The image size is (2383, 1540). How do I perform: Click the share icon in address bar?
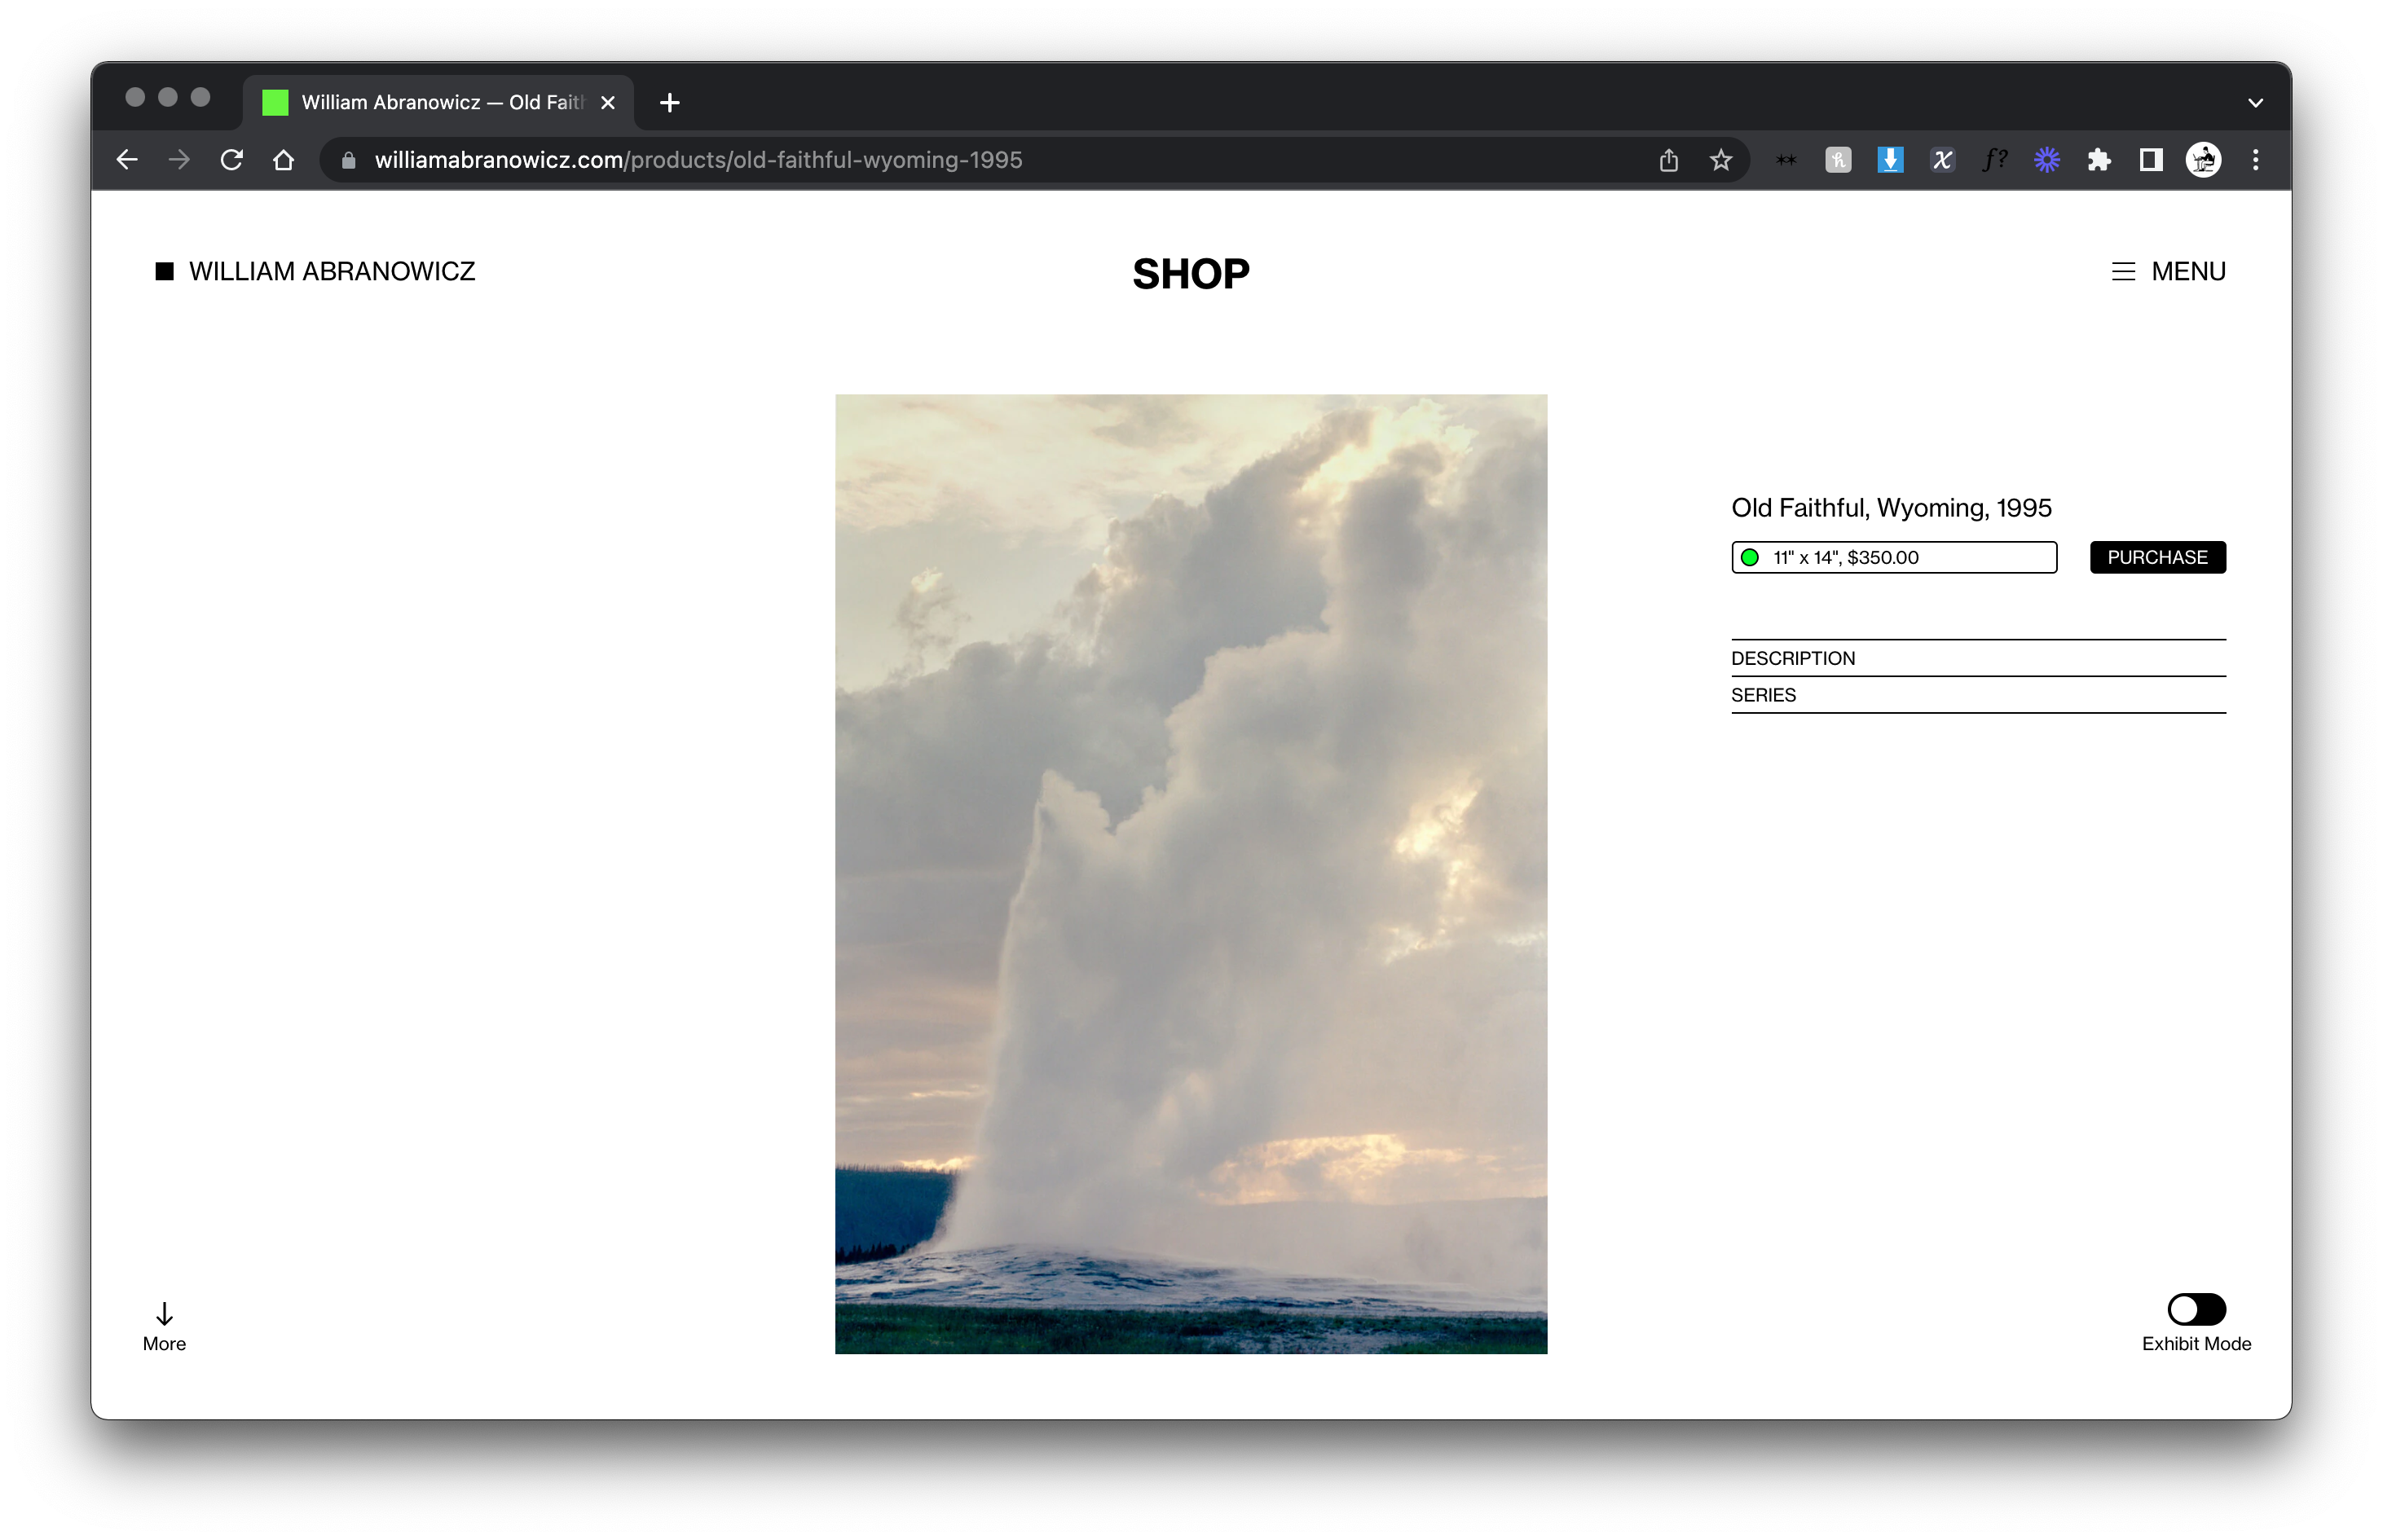1668,160
